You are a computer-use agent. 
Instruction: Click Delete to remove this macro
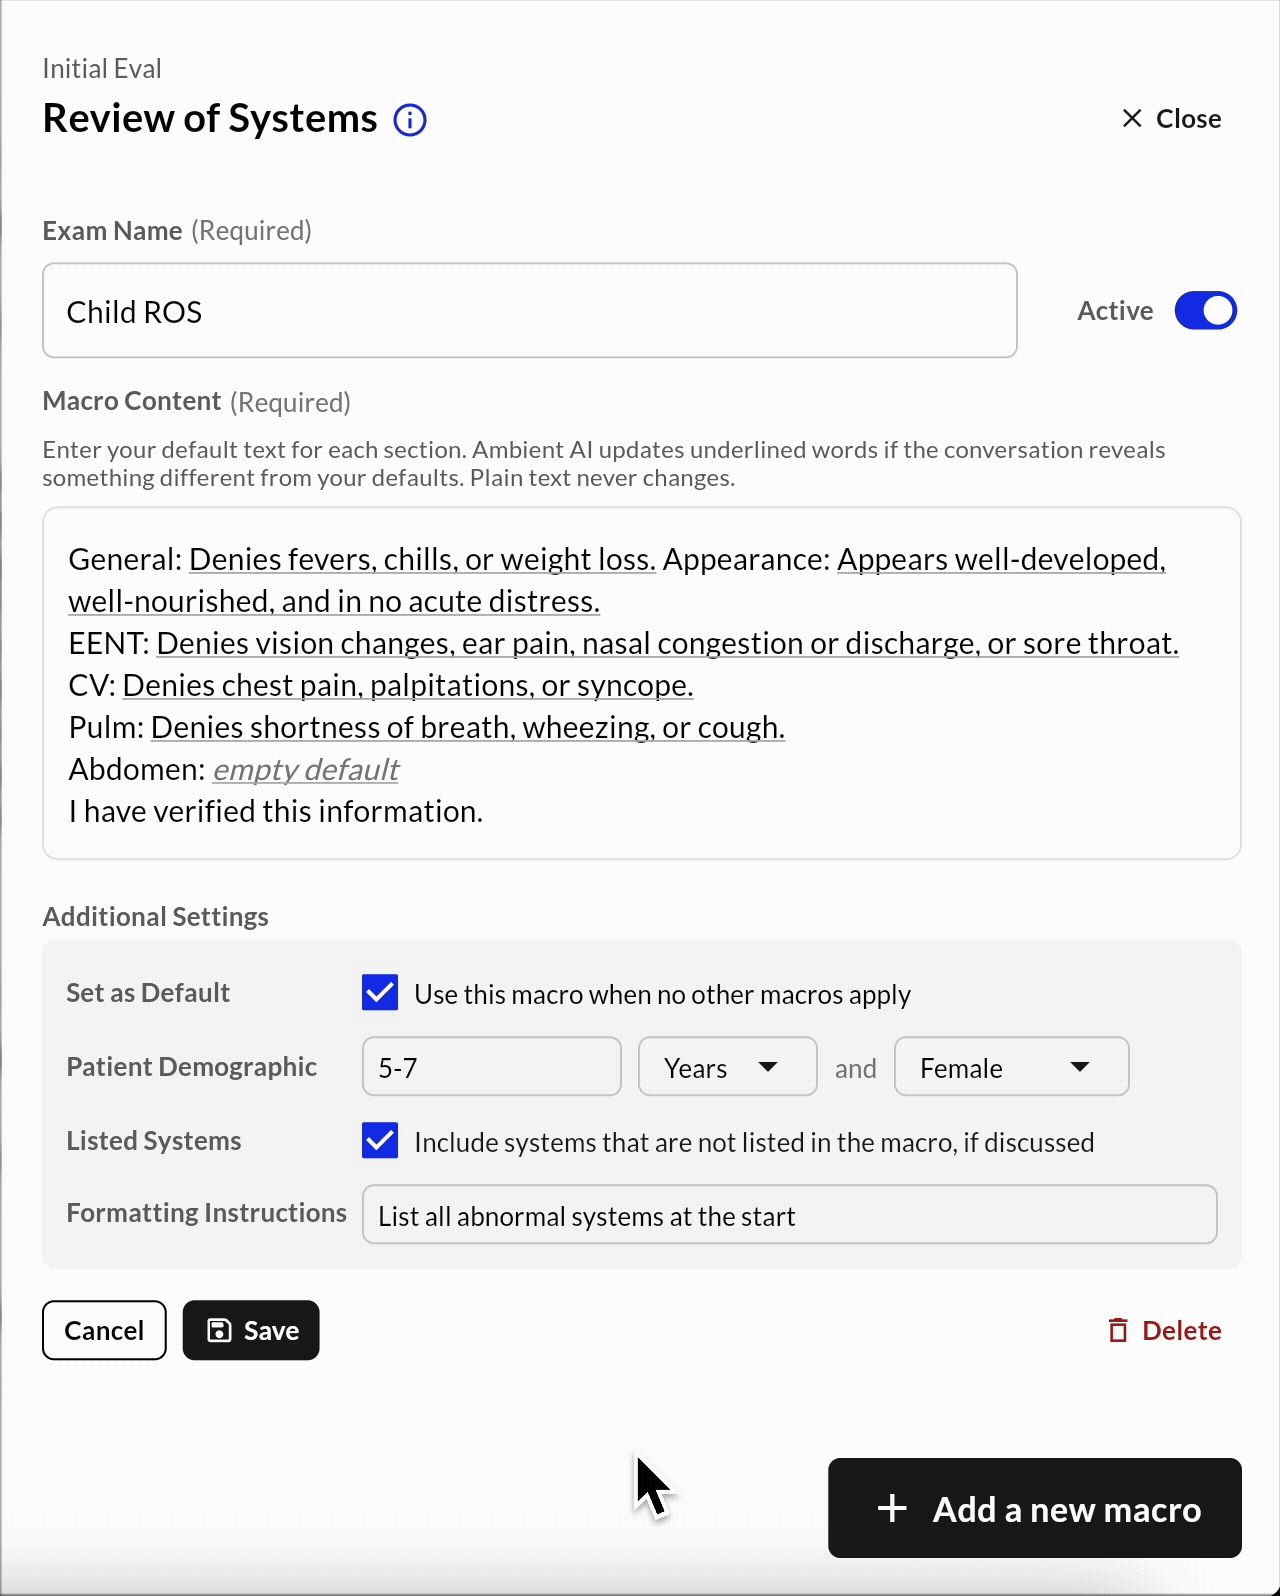pos(1181,1330)
